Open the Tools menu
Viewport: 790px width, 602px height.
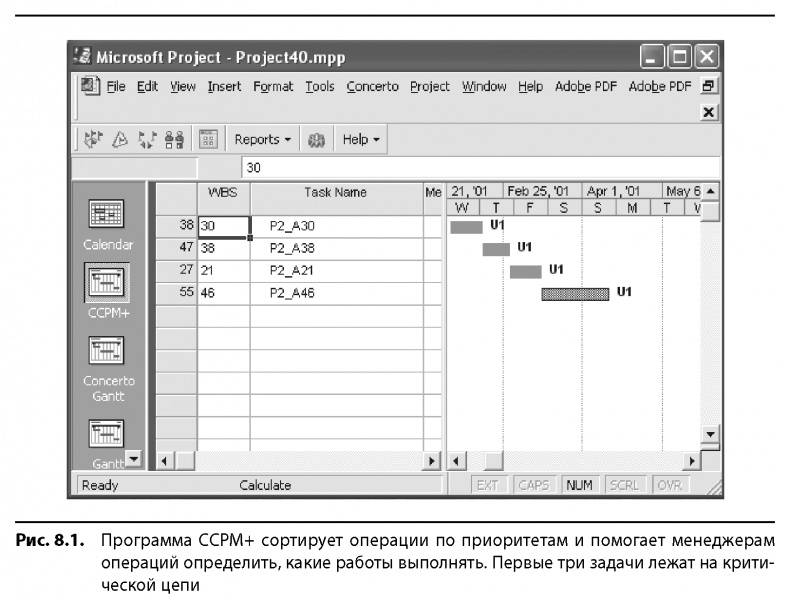320,87
